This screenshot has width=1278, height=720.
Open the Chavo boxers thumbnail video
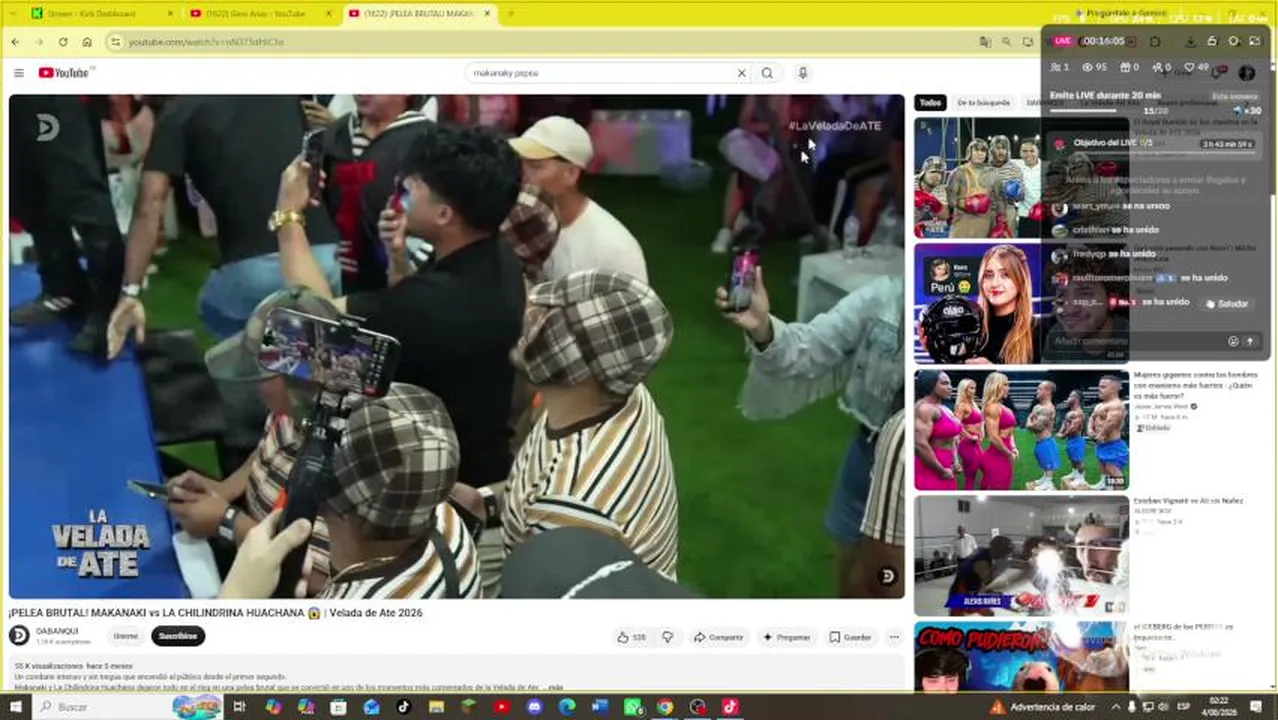[x=1021, y=177]
